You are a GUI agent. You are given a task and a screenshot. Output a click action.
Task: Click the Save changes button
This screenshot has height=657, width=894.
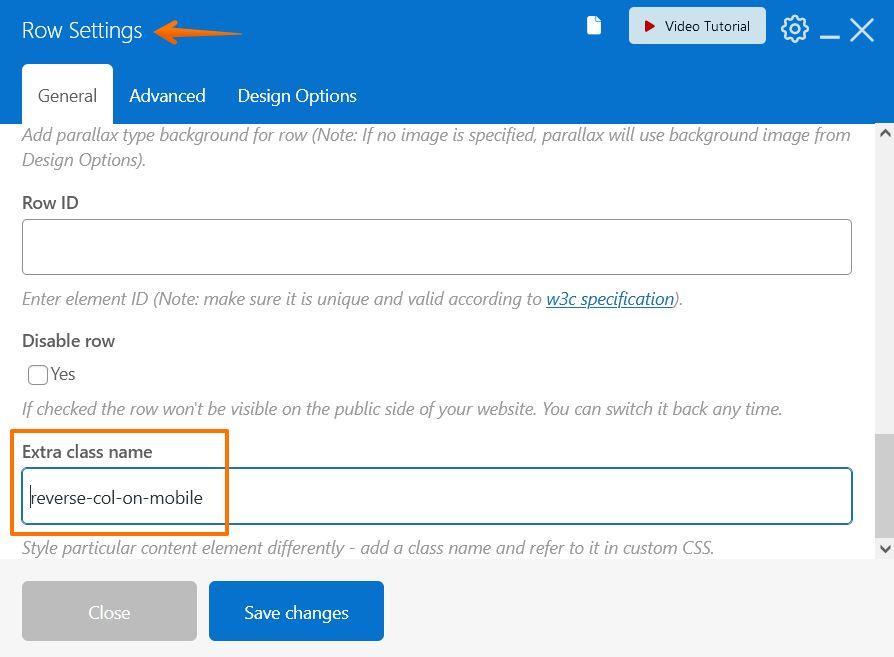pos(296,612)
